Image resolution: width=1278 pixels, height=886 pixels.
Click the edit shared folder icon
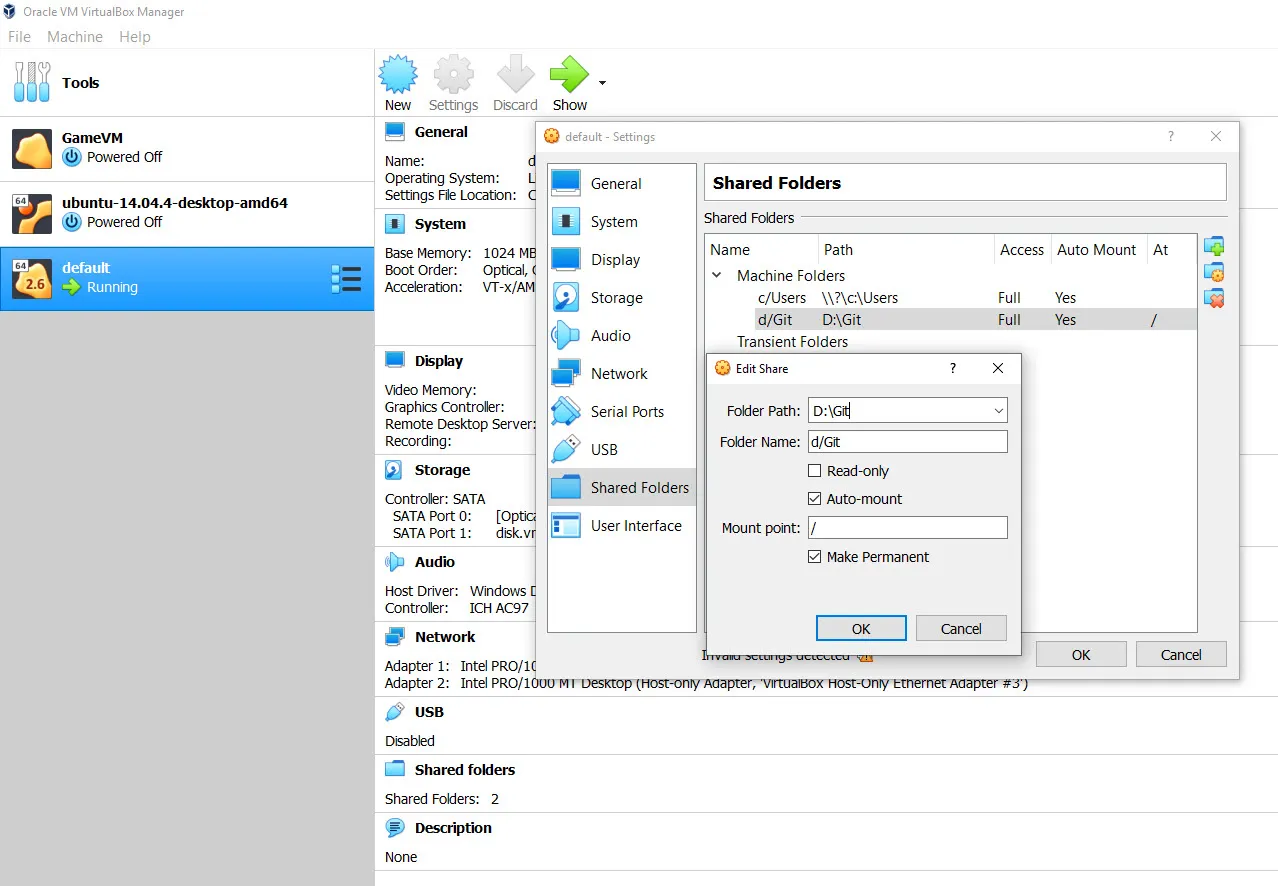tap(1214, 272)
